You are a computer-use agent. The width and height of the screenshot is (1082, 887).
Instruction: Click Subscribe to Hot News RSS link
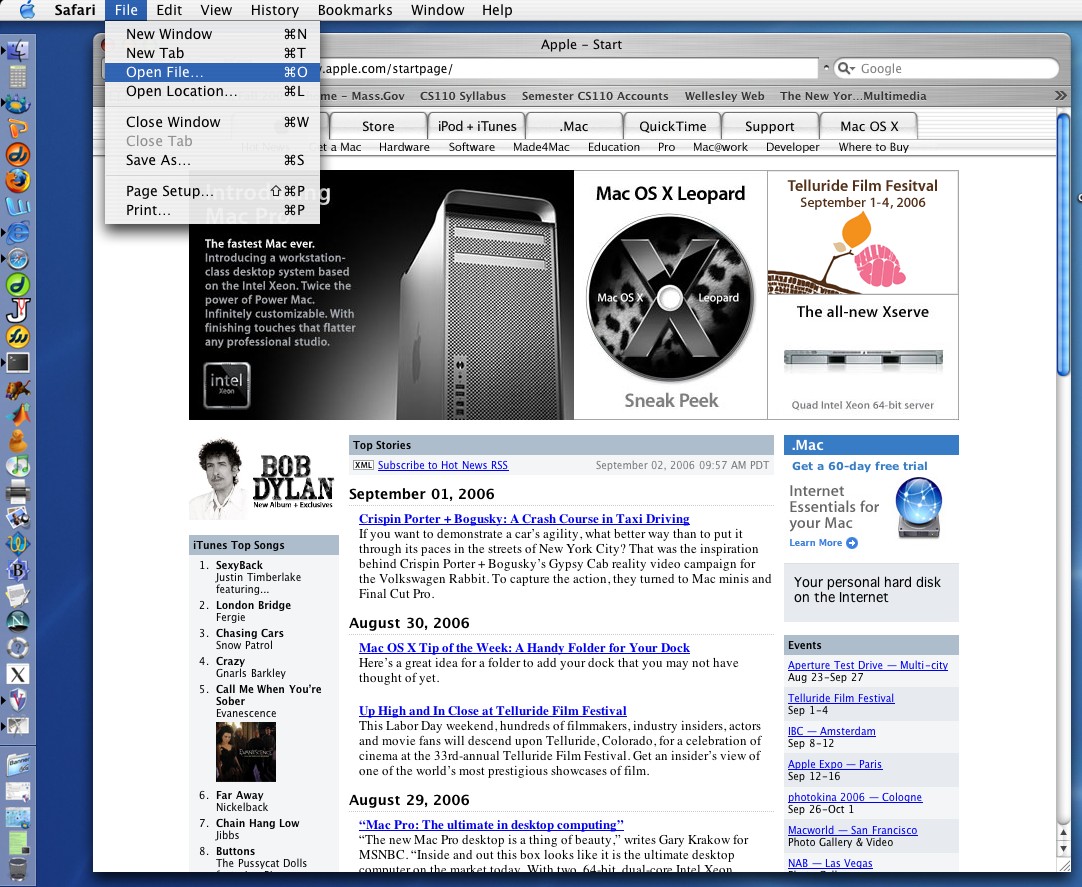[443, 465]
